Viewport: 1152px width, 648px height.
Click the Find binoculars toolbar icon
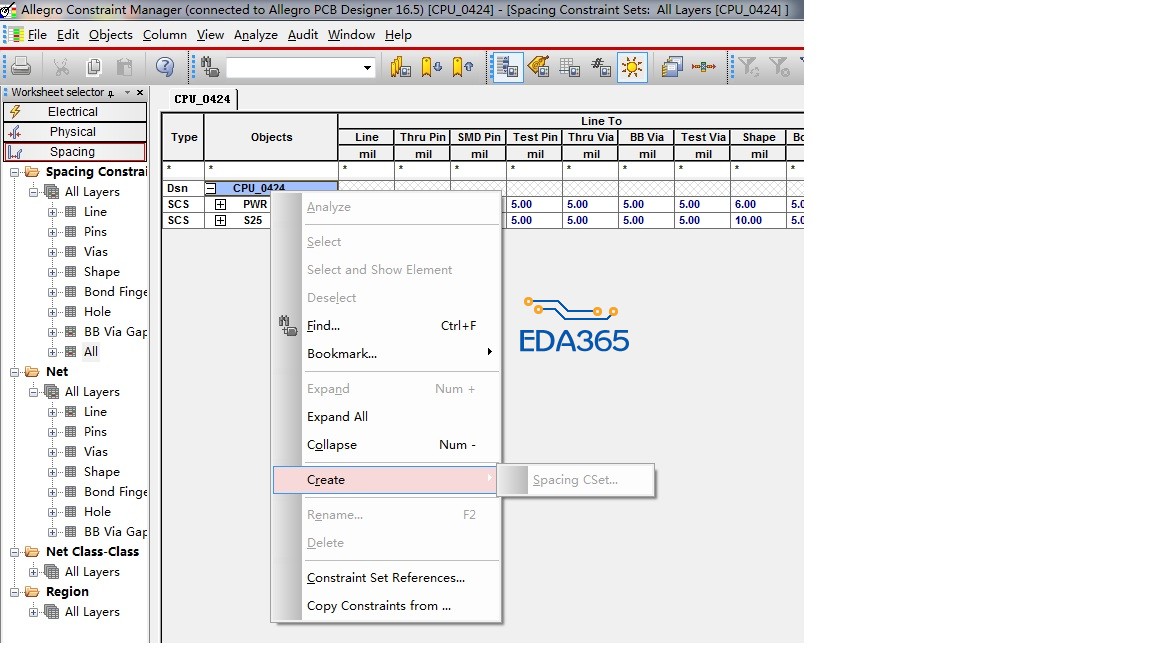(210, 67)
